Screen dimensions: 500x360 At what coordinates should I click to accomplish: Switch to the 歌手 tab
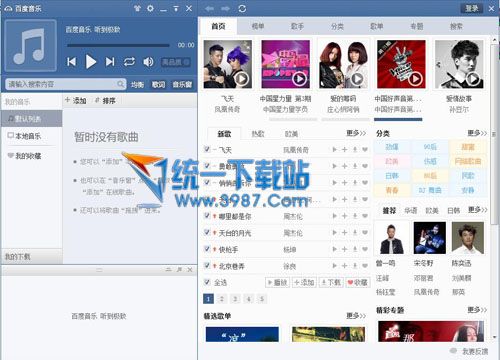[x=297, y=26]
